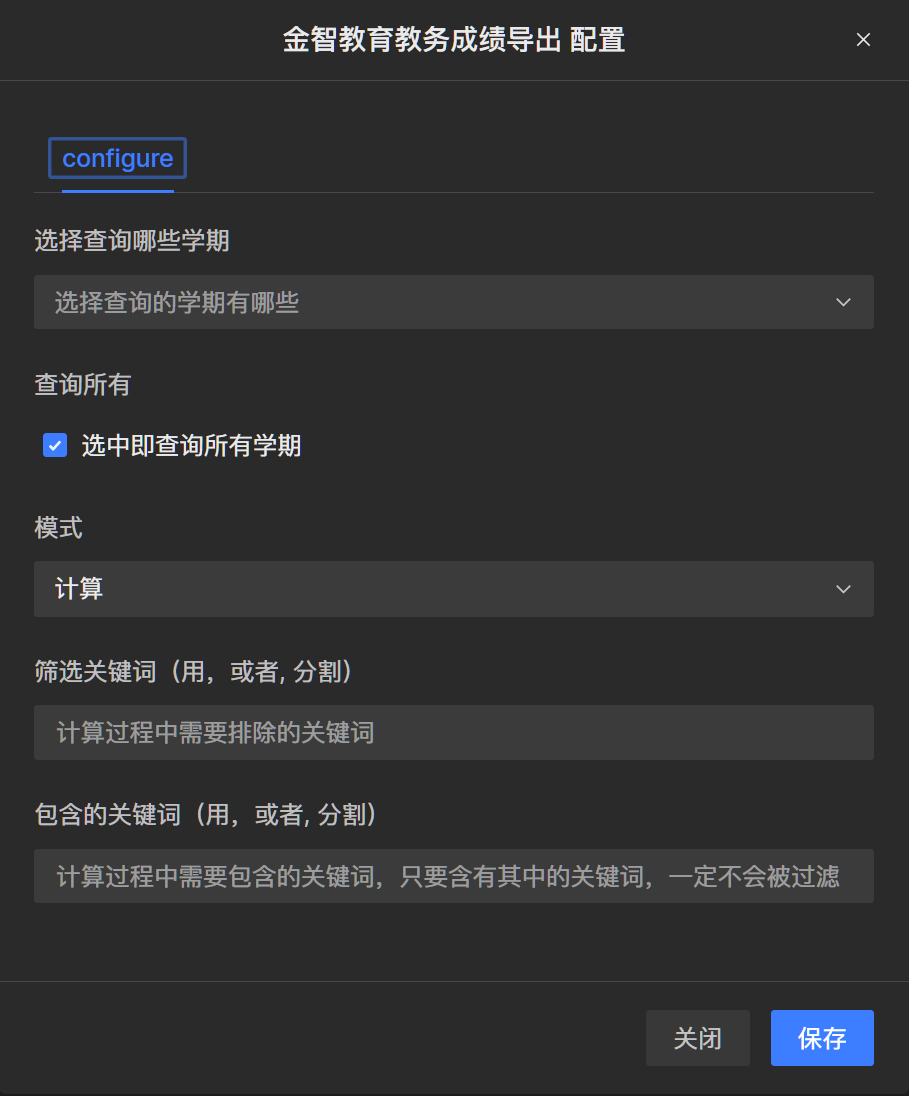Viewport: 909px width, 1096px height.
Task: Click the 查询所有 section label
Action: (82, 384)
